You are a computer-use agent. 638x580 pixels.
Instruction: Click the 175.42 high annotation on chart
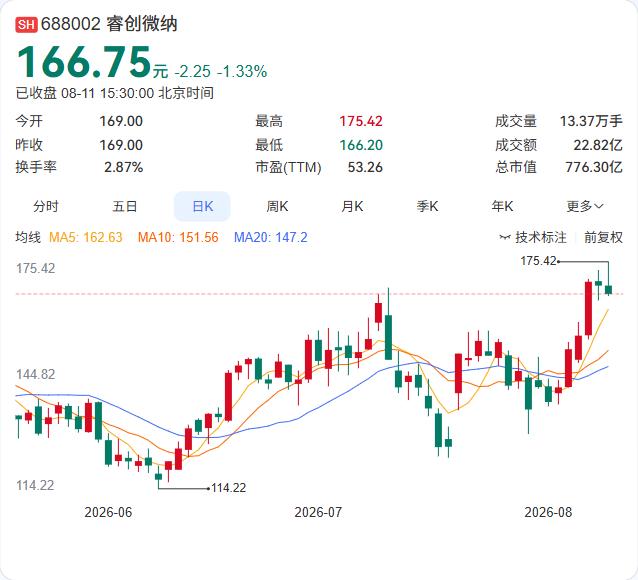coord(538,260)
